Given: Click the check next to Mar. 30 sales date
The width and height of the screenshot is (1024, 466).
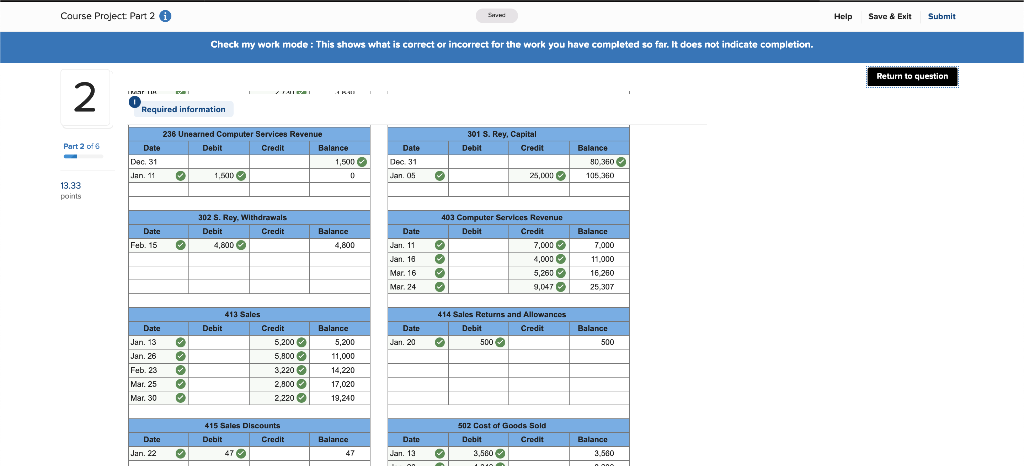Looking at the screenshot, I should pos(180,397).
